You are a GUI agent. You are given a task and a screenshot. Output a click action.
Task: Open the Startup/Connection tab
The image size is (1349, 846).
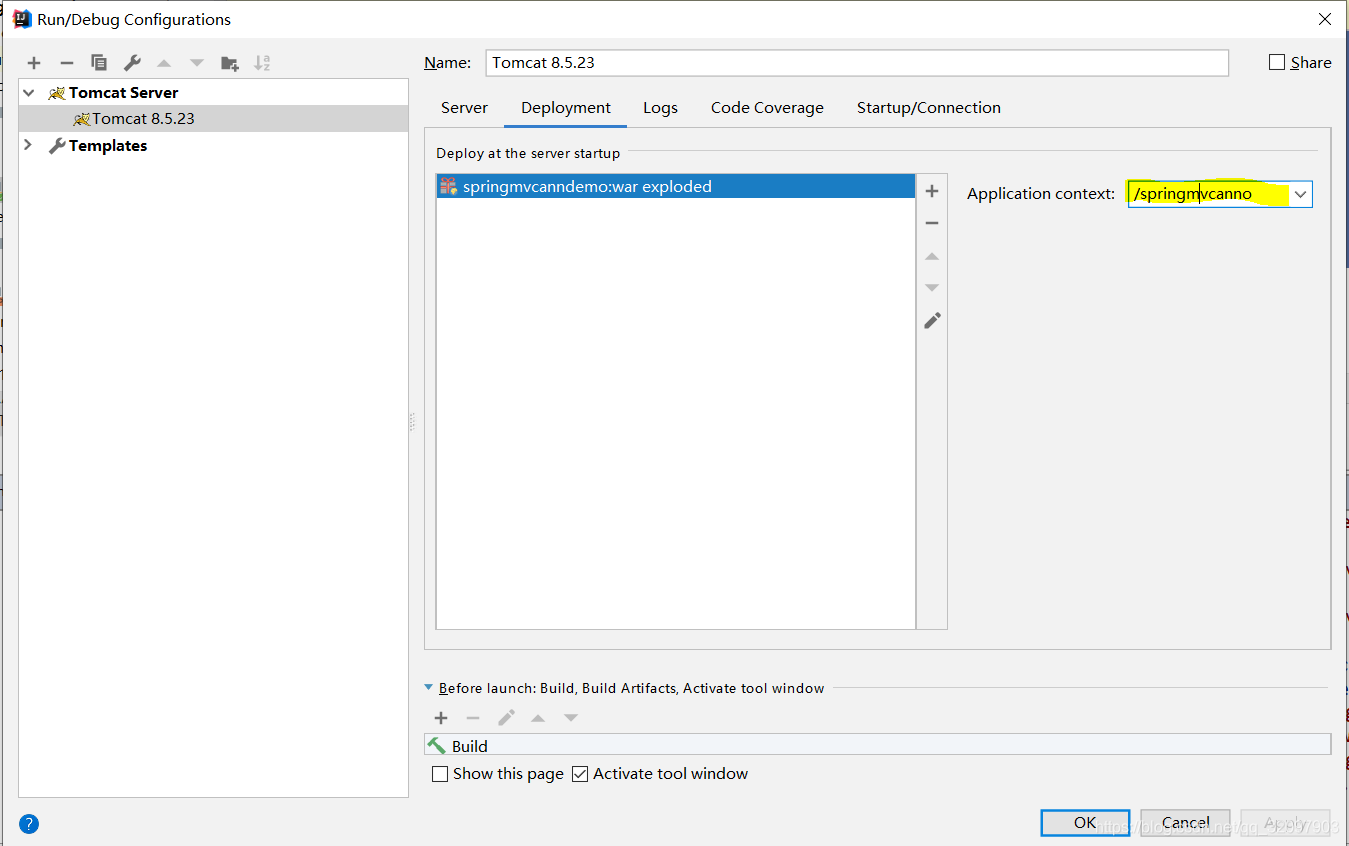click(x=929, y=108)
